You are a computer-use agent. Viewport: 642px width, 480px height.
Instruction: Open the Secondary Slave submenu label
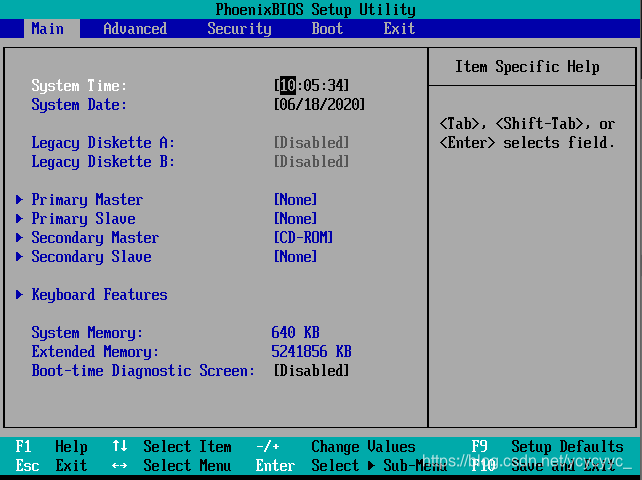point(91,257)
